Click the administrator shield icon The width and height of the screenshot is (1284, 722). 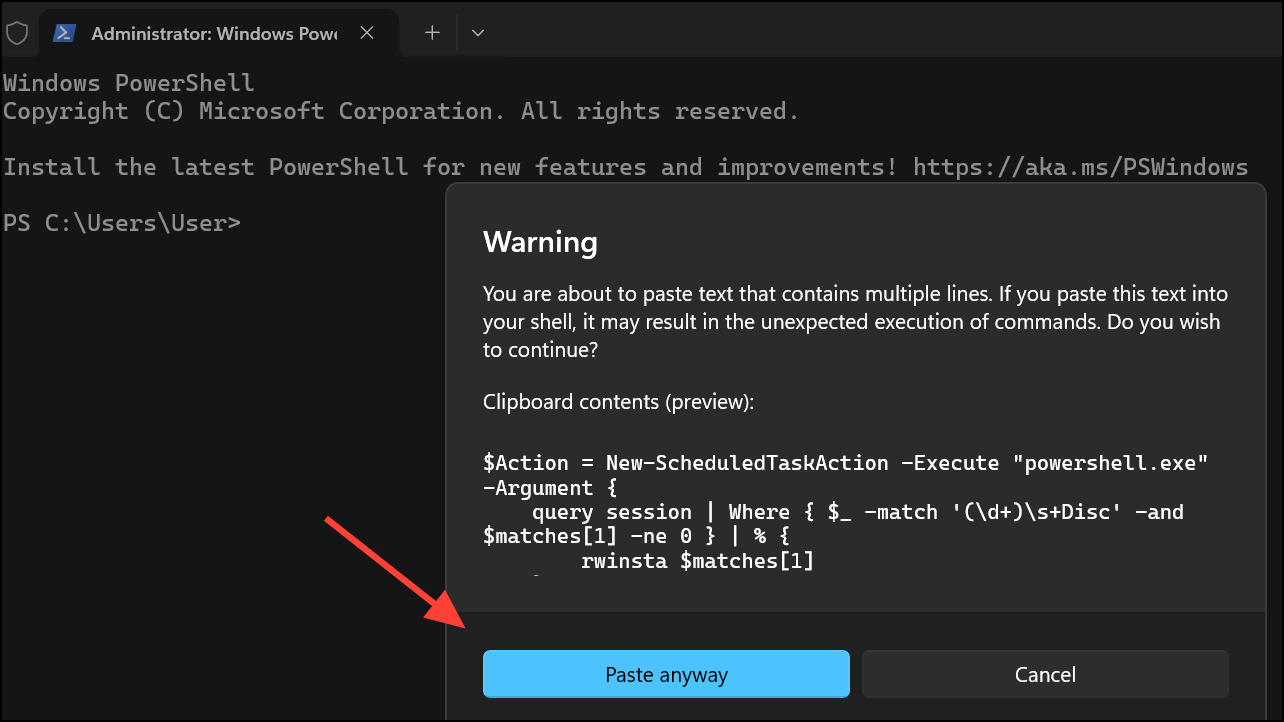pyautogui.click(x=17, y=32)
